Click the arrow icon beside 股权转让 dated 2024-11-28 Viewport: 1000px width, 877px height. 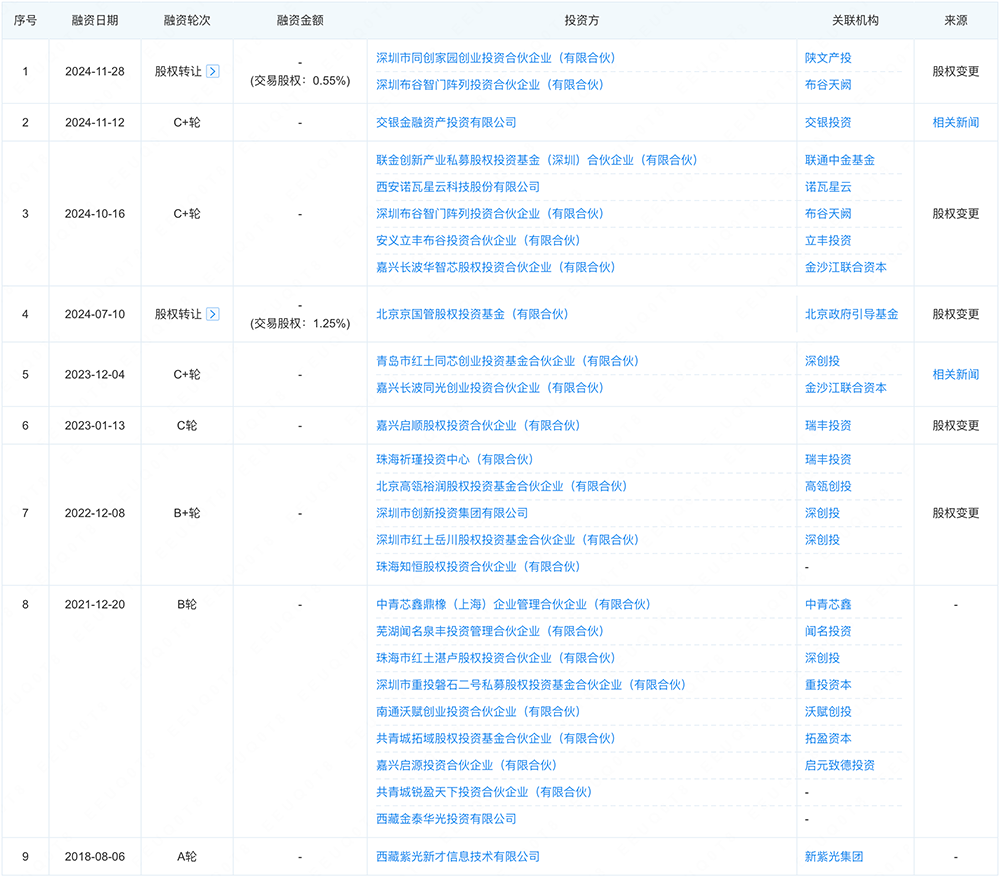point(212,72)
